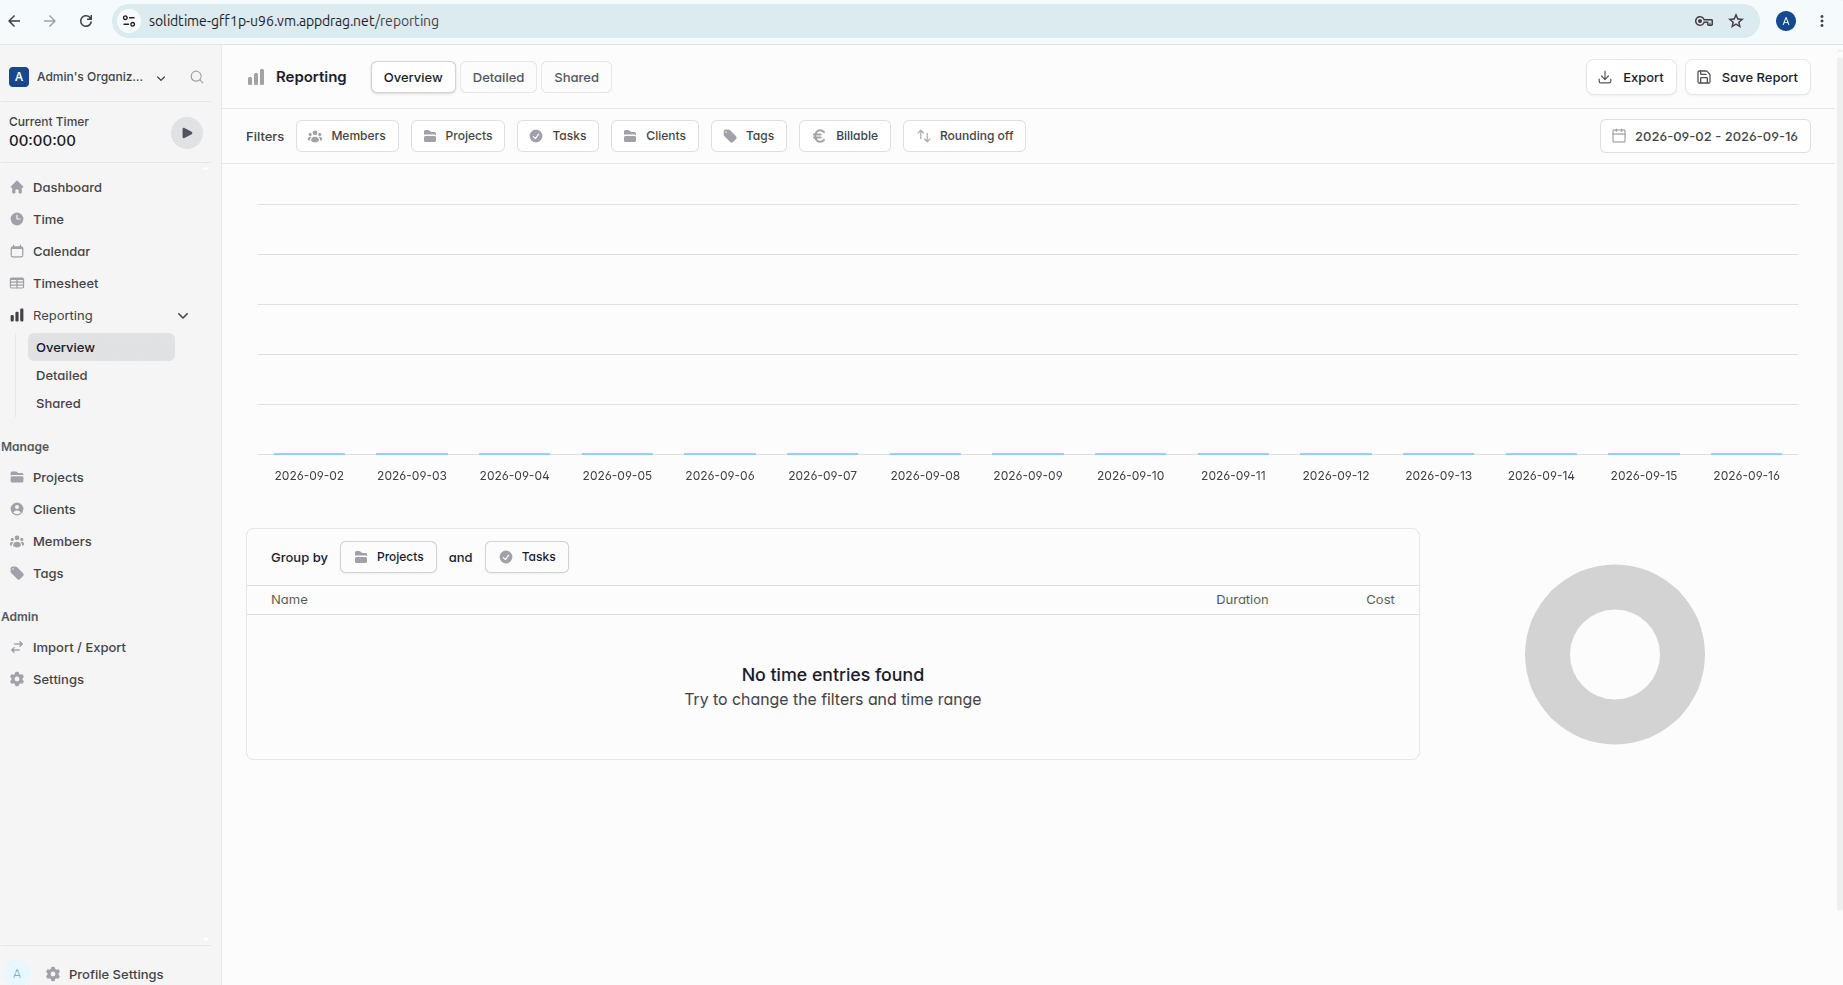Screen dimensions: 1843x985
Task: Open Projects under Manage in sidebar
Action: 58,477
